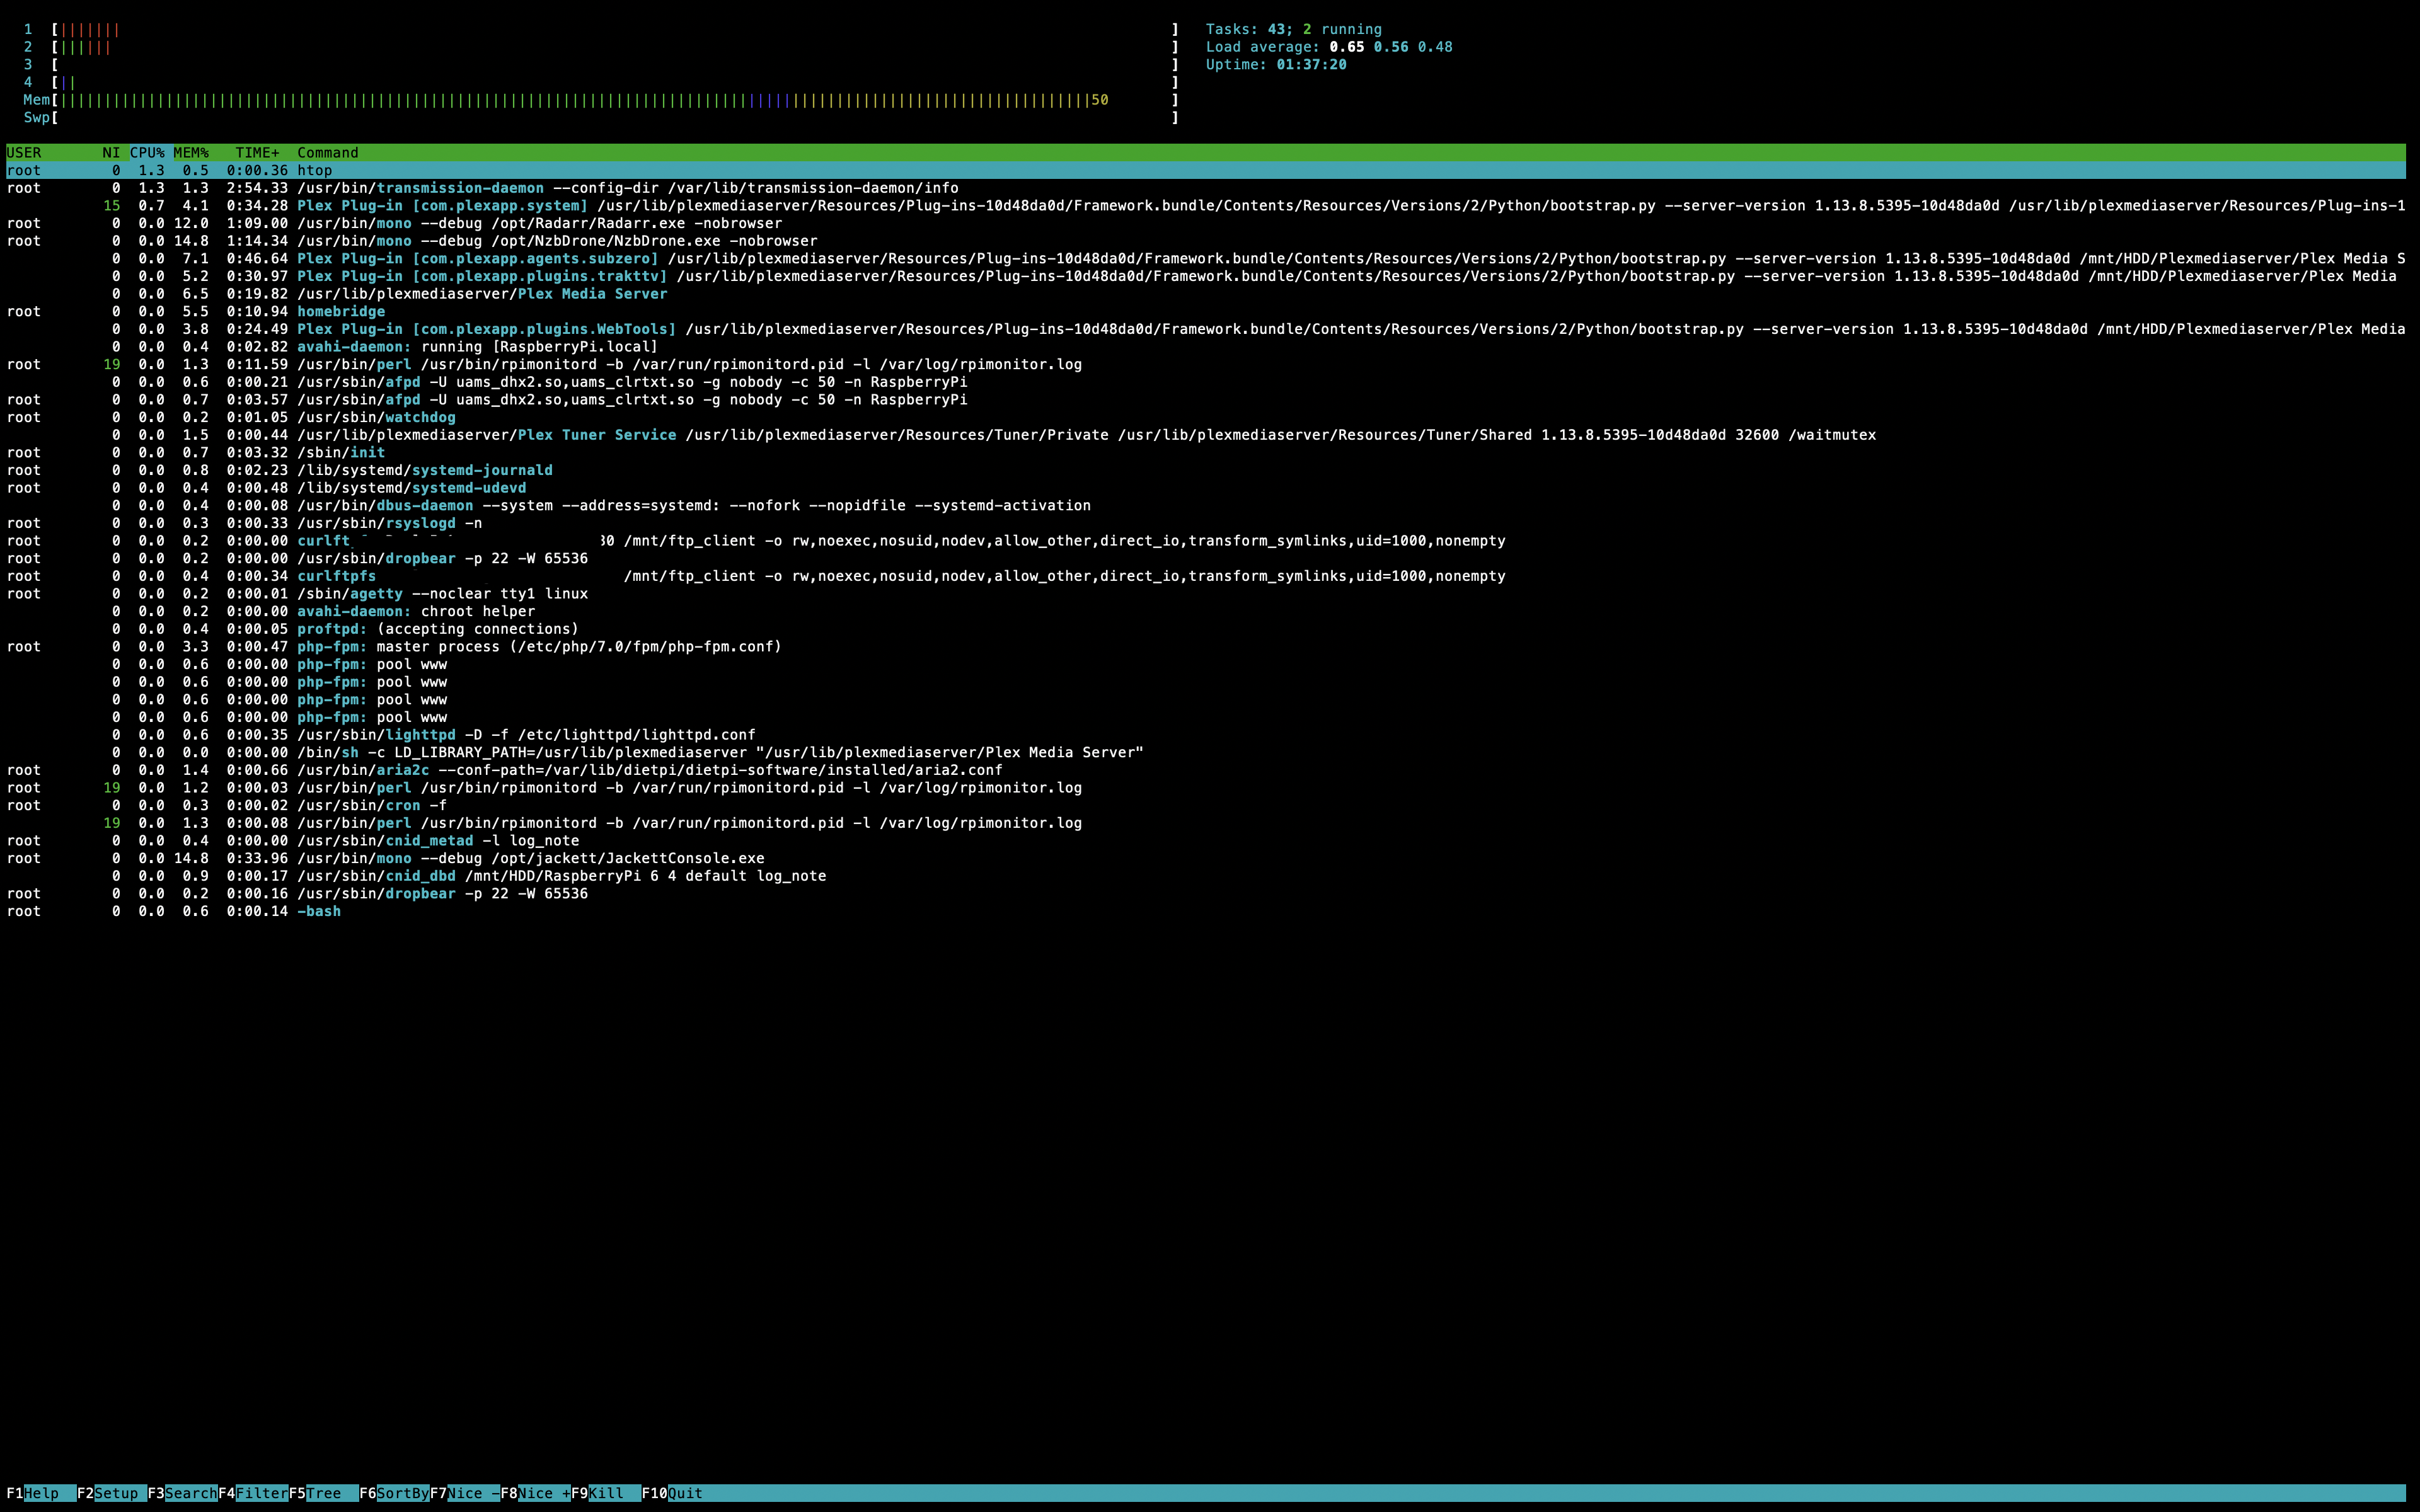The image size is (2420, 1512).
Task: Activate F3 Search function
Action: tap(182, 1493)
